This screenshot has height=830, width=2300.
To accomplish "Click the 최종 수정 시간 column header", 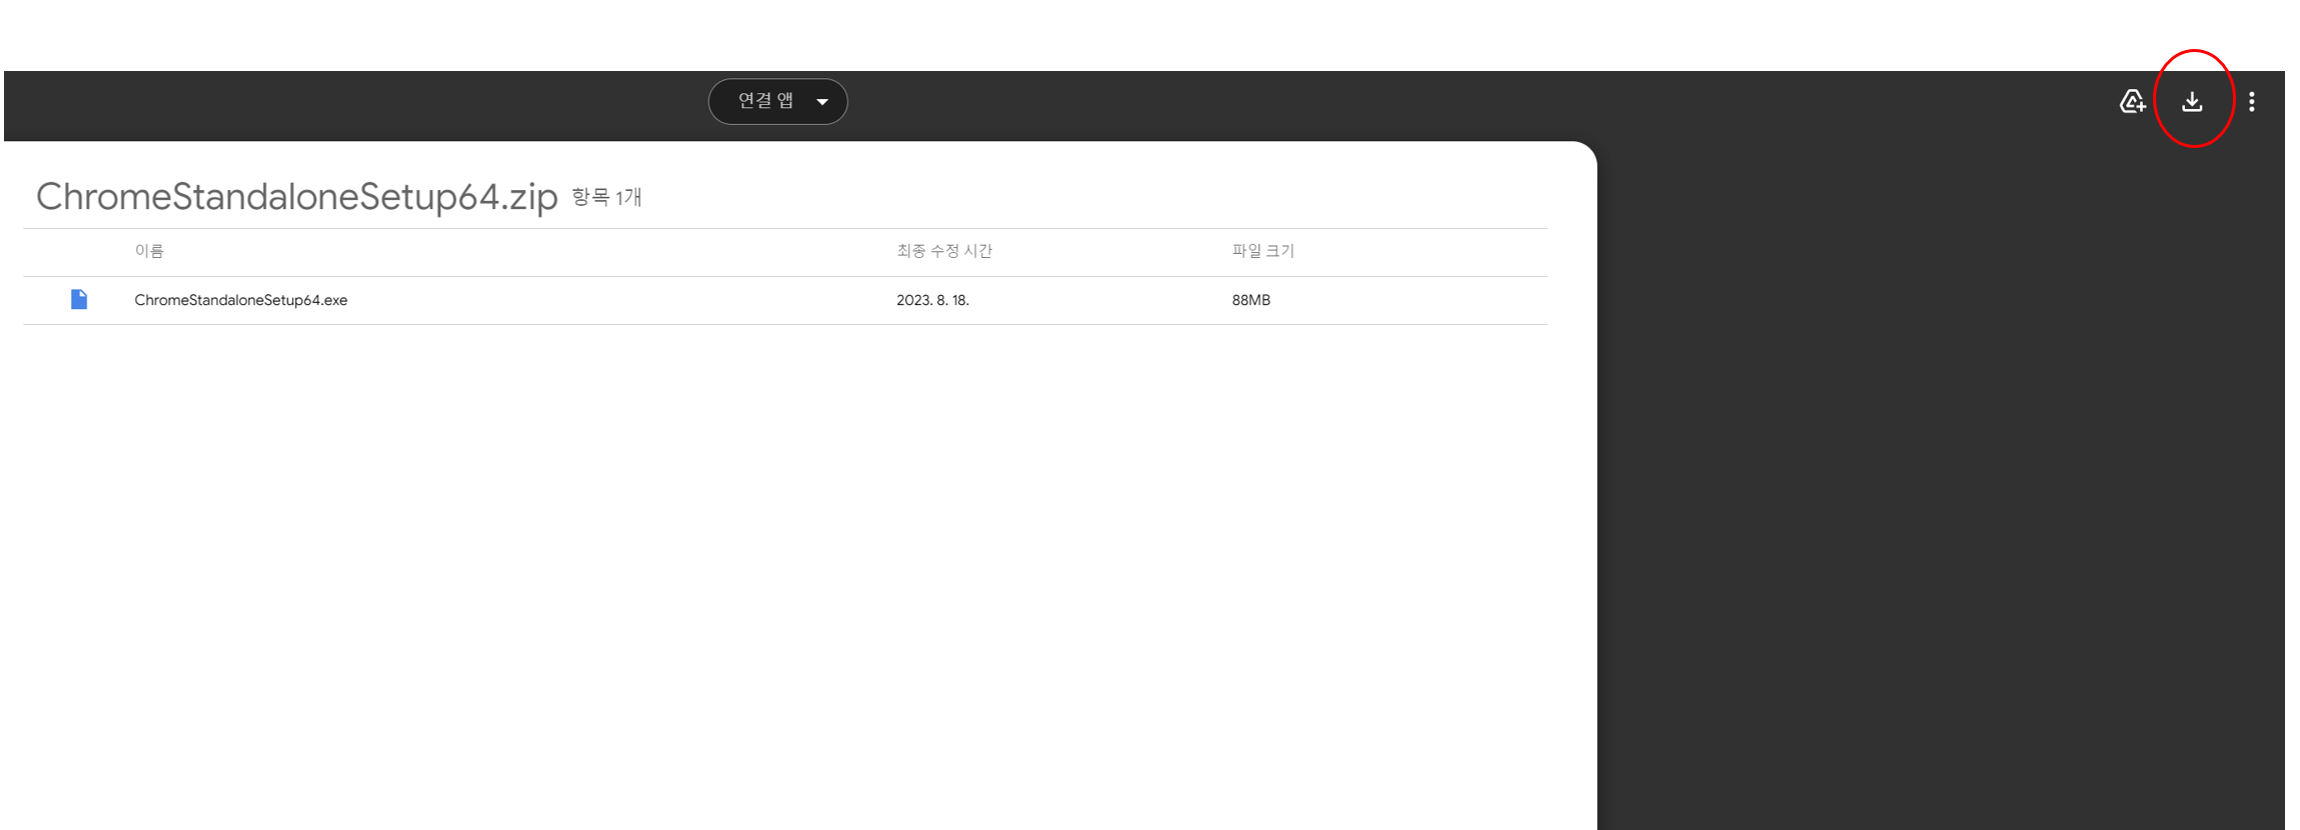I will (944, 251).
